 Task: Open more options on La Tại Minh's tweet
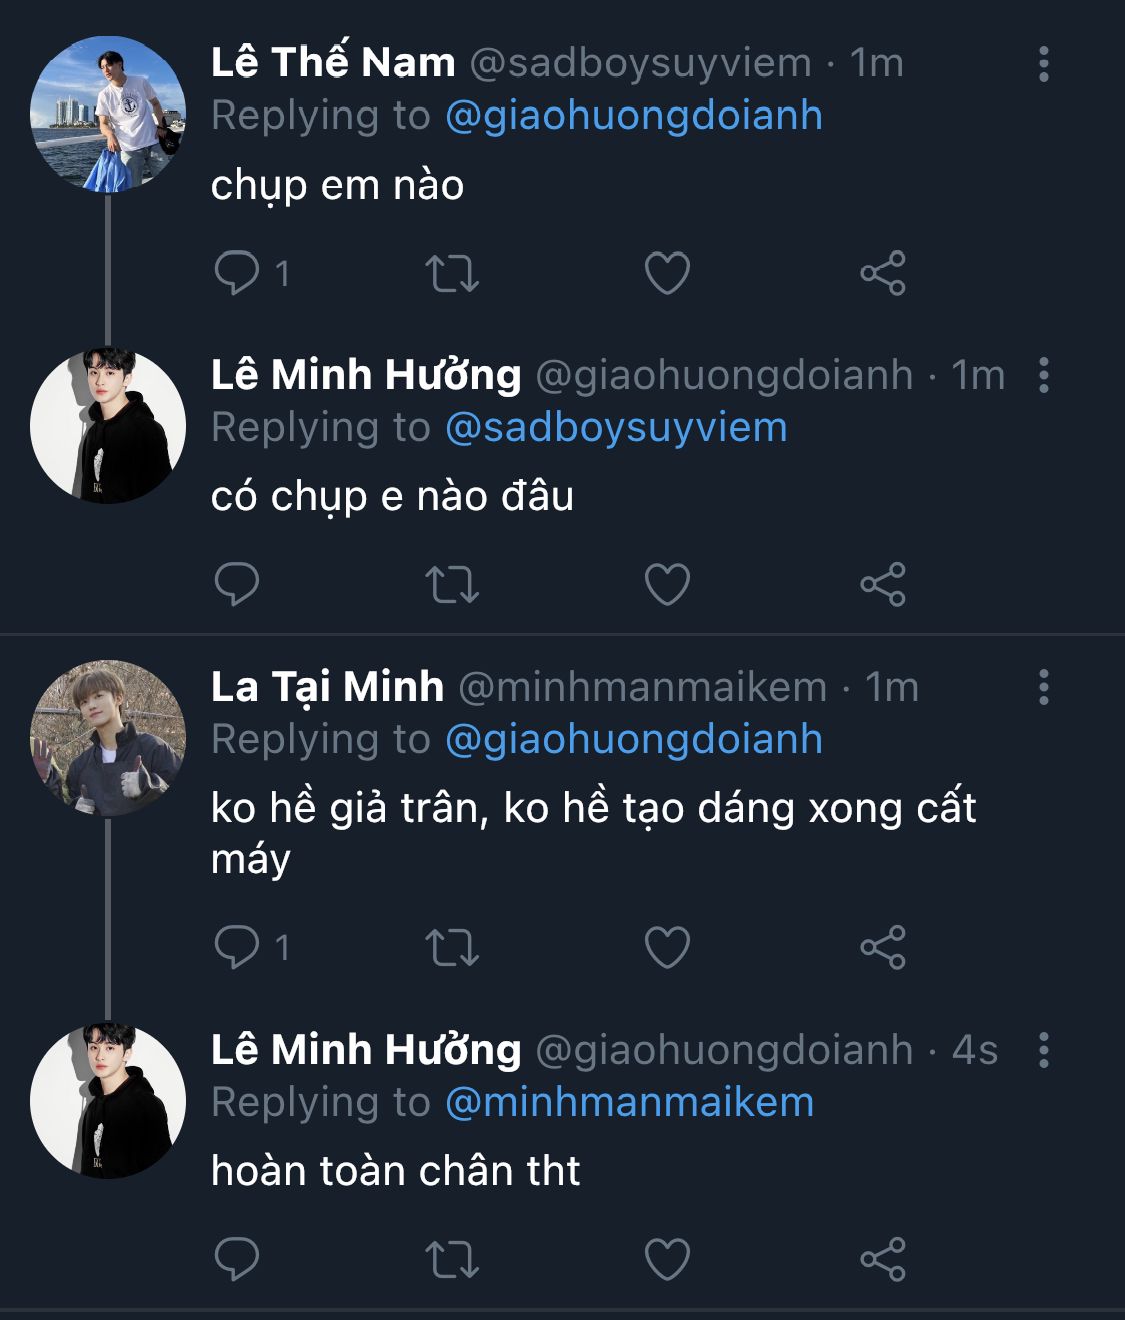1043,688
